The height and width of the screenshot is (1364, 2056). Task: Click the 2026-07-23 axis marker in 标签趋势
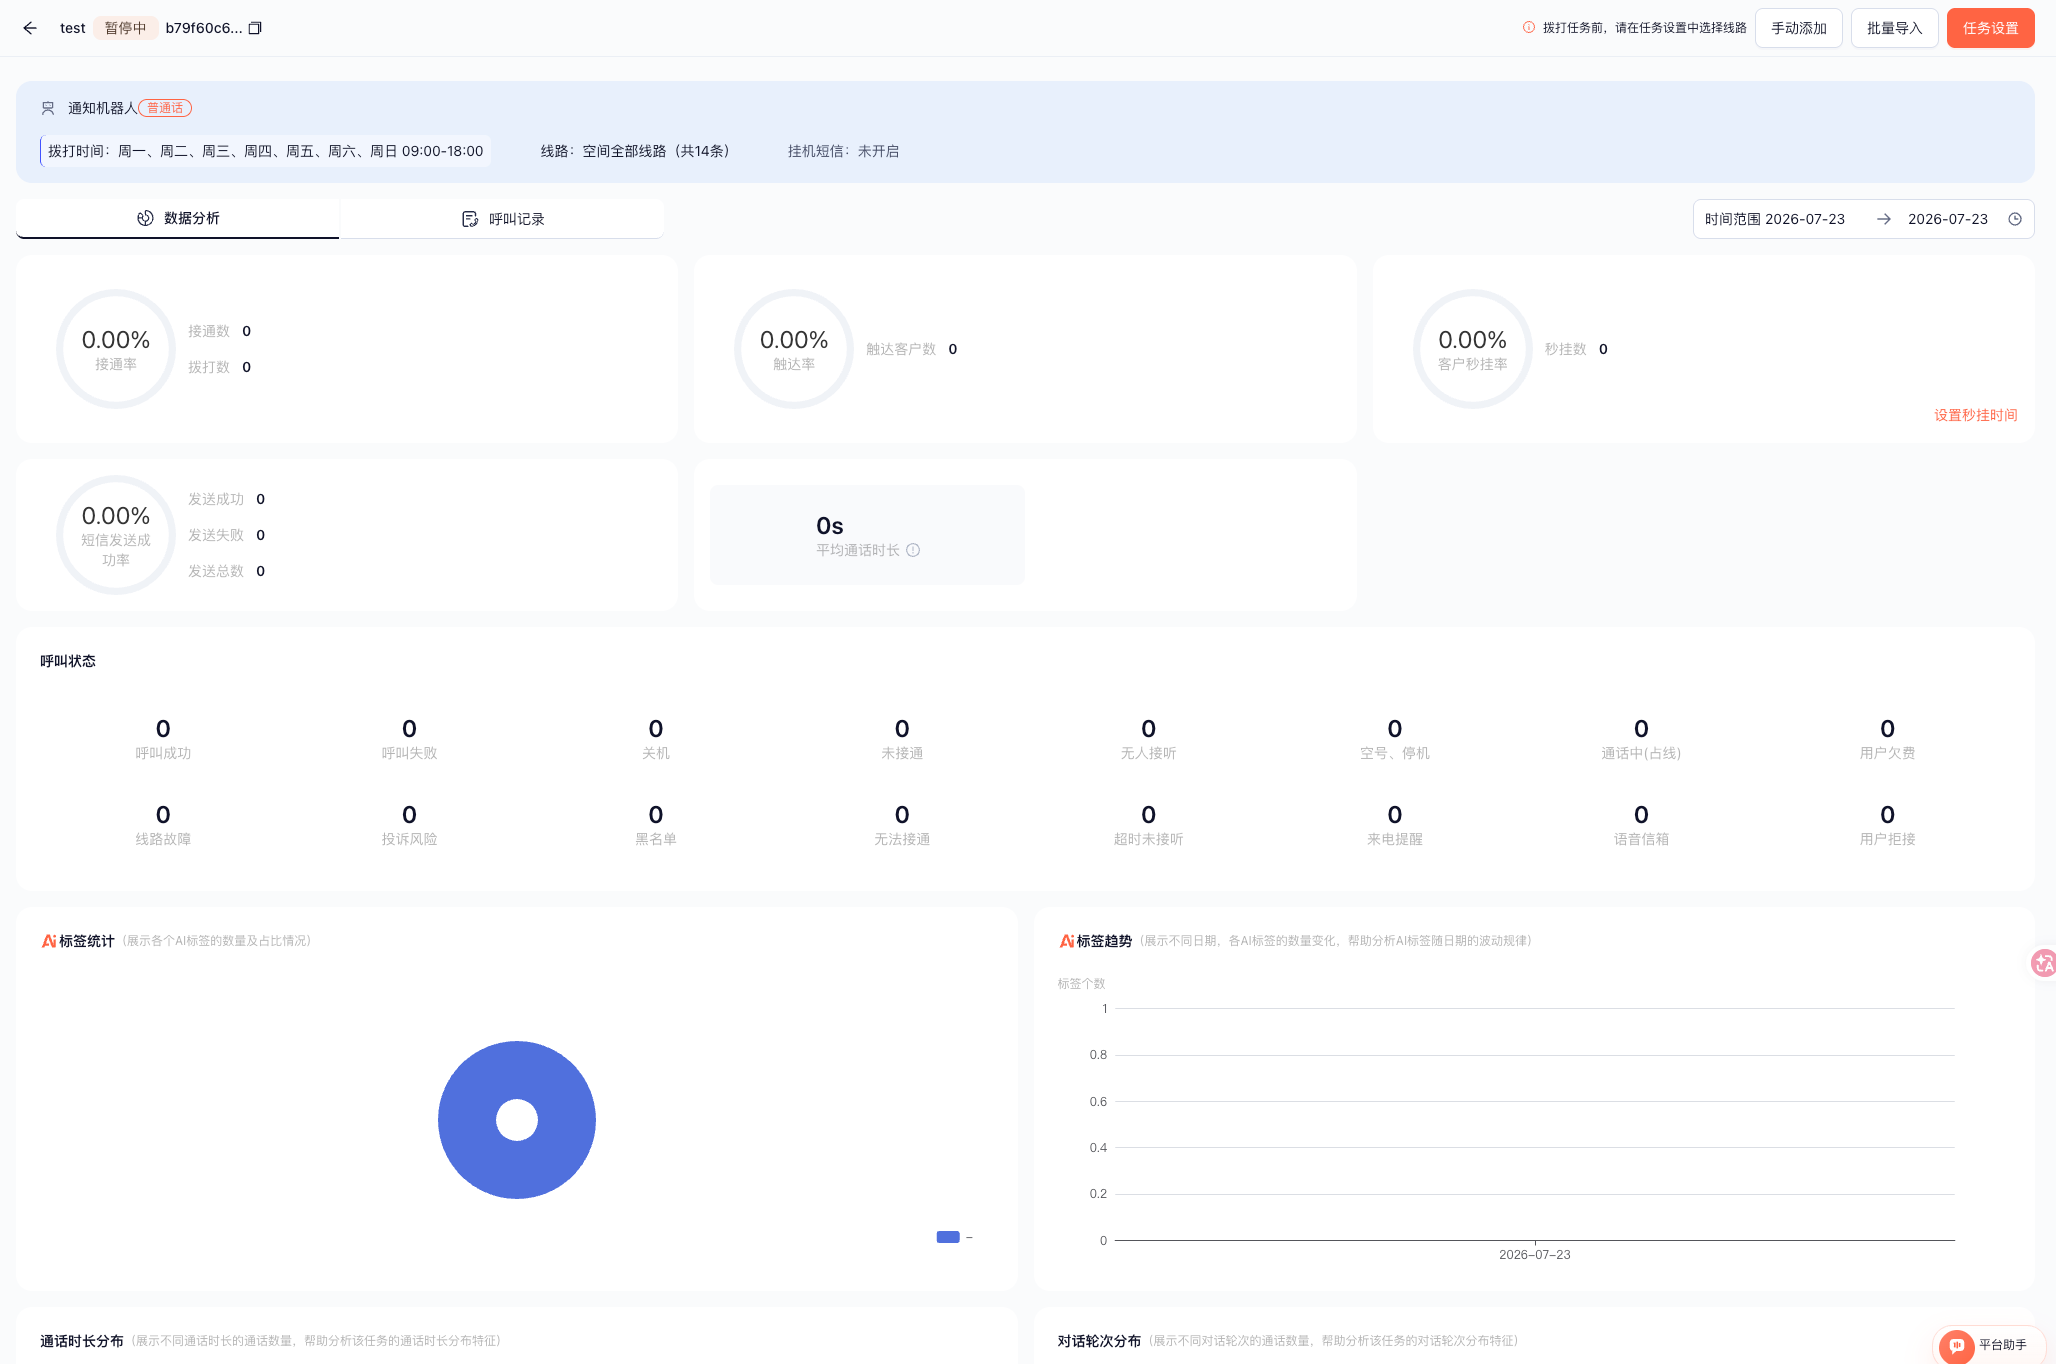1534,1254
